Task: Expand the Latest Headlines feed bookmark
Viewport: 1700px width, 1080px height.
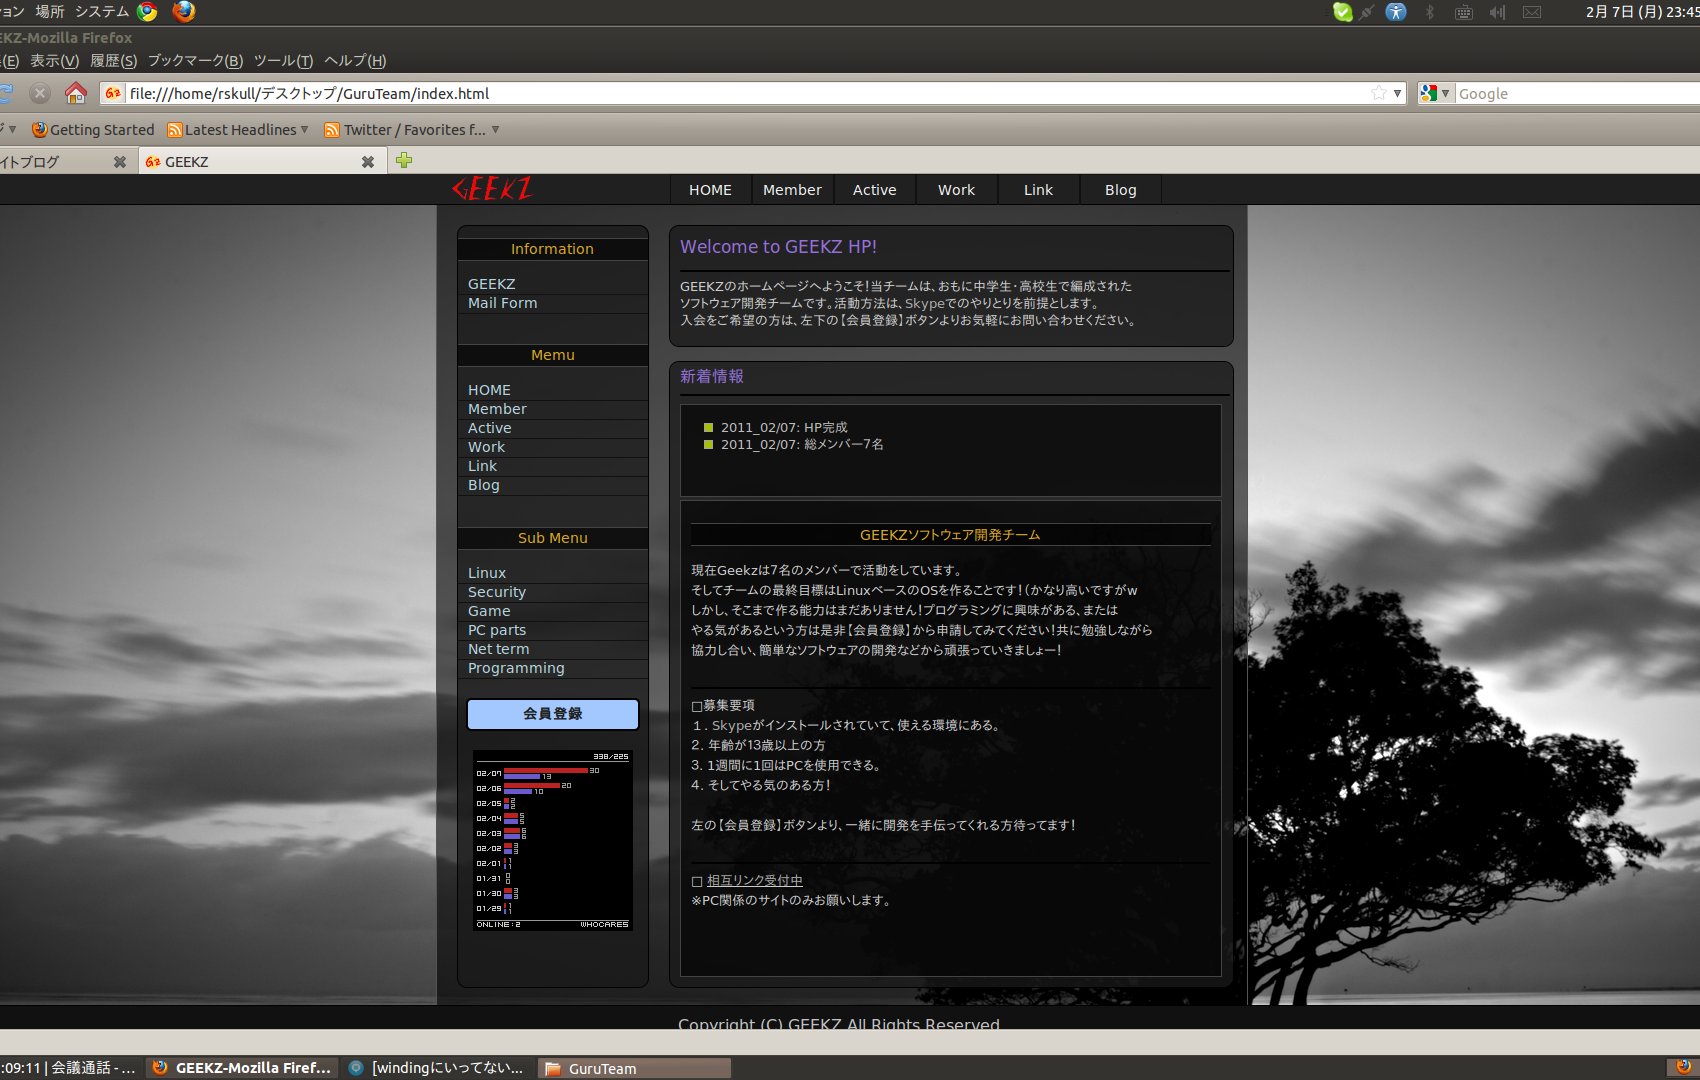Action: (x=238, y=130)
